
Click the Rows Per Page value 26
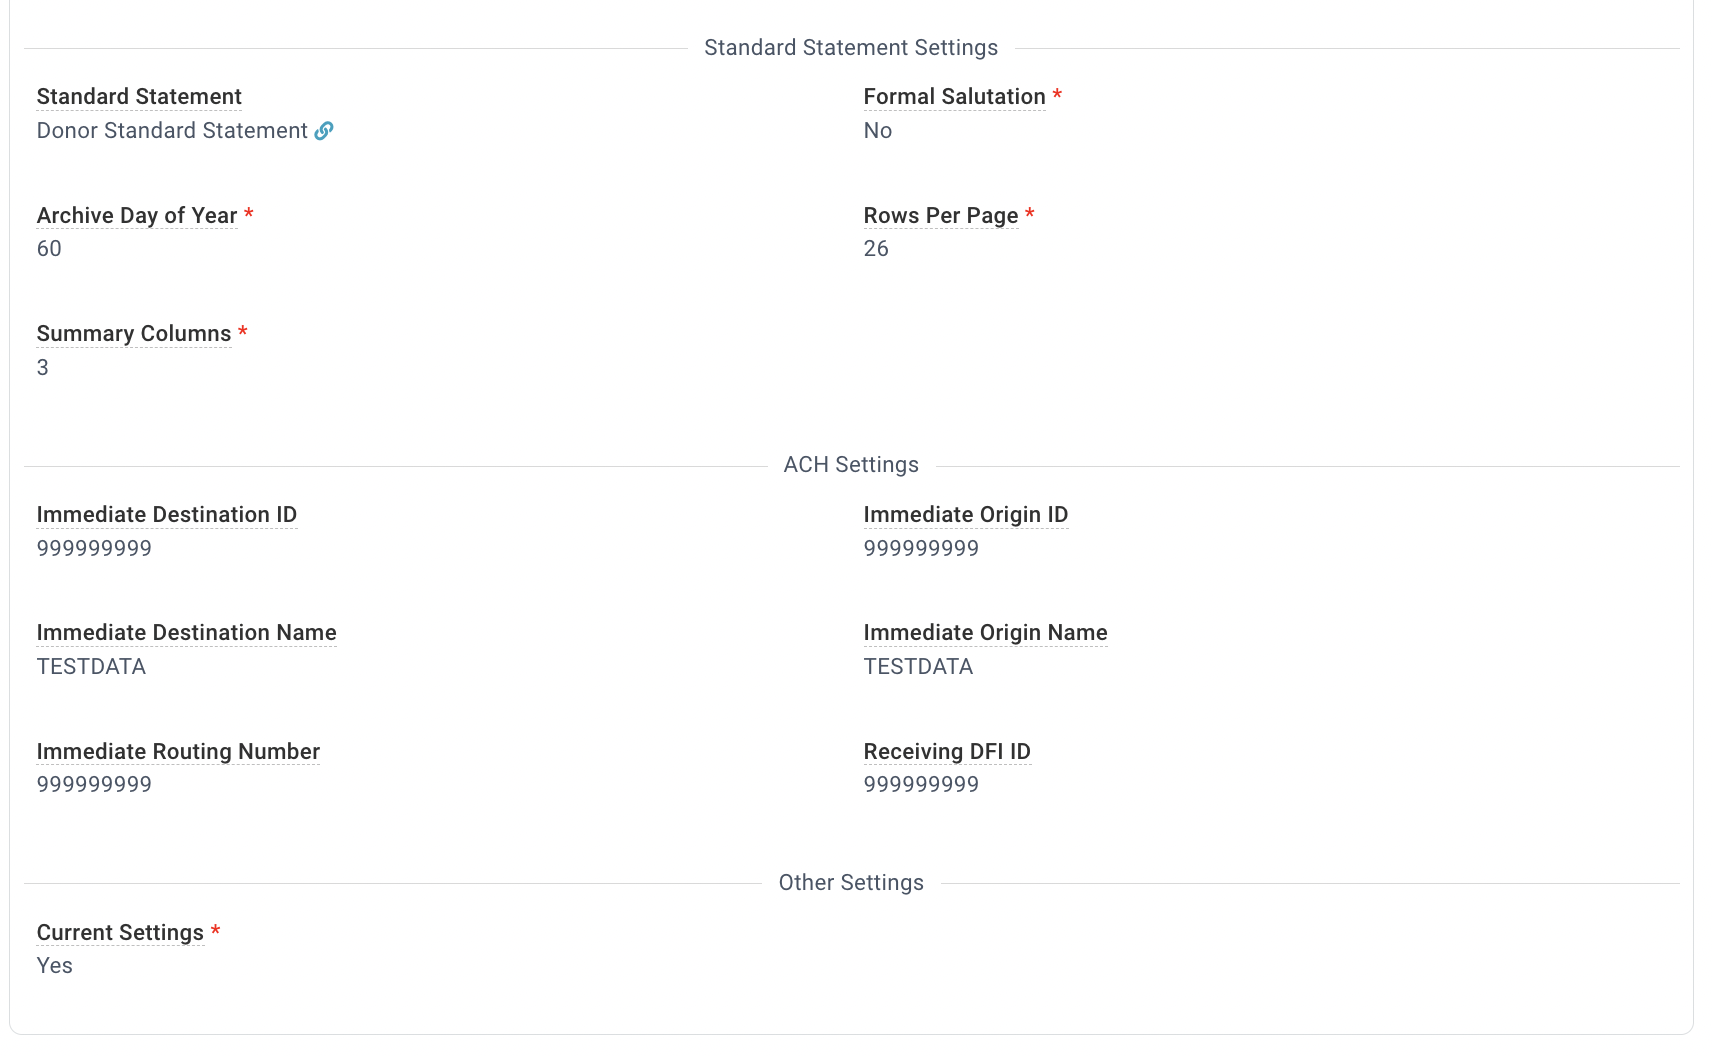[876, 249]
